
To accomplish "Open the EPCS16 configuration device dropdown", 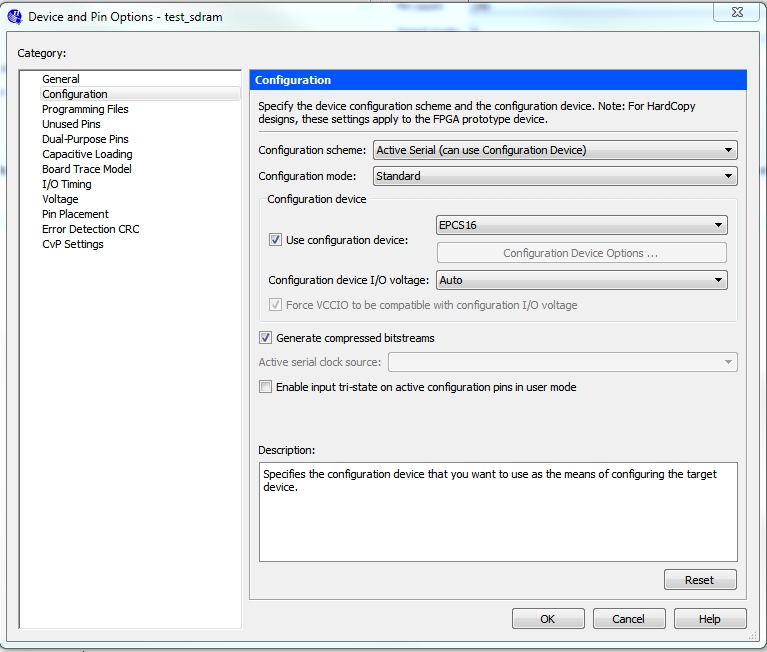I will 582,225.
